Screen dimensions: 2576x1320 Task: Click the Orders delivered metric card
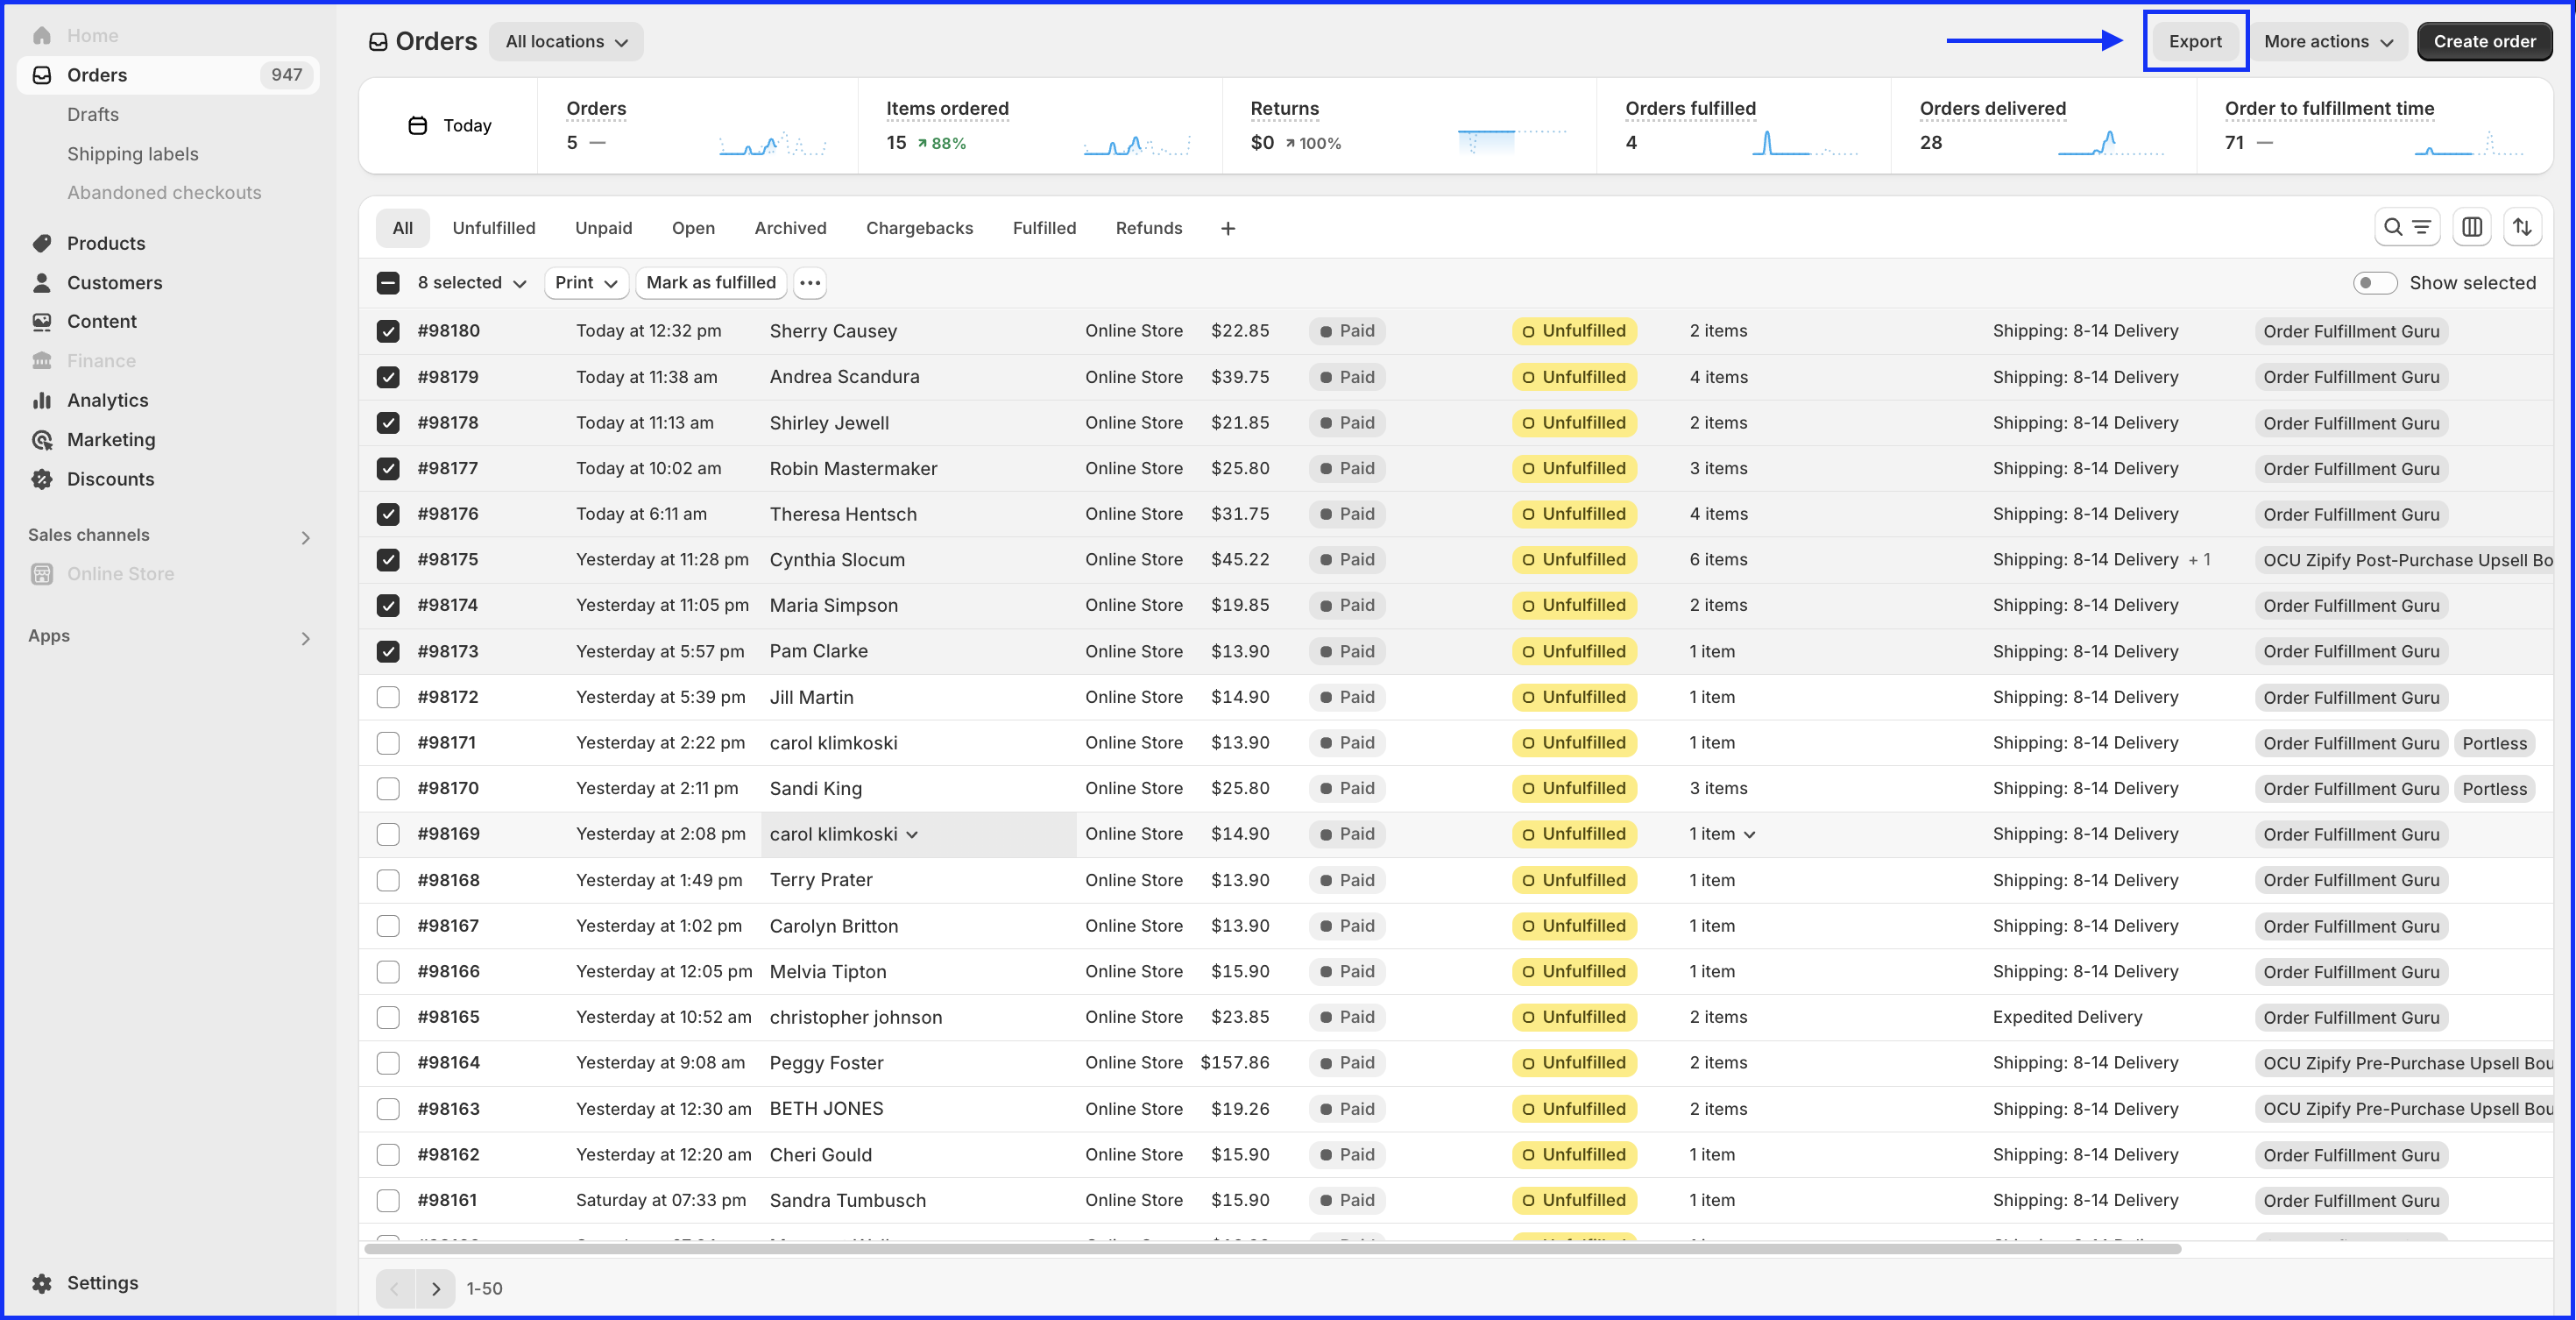pos(2043,126)
